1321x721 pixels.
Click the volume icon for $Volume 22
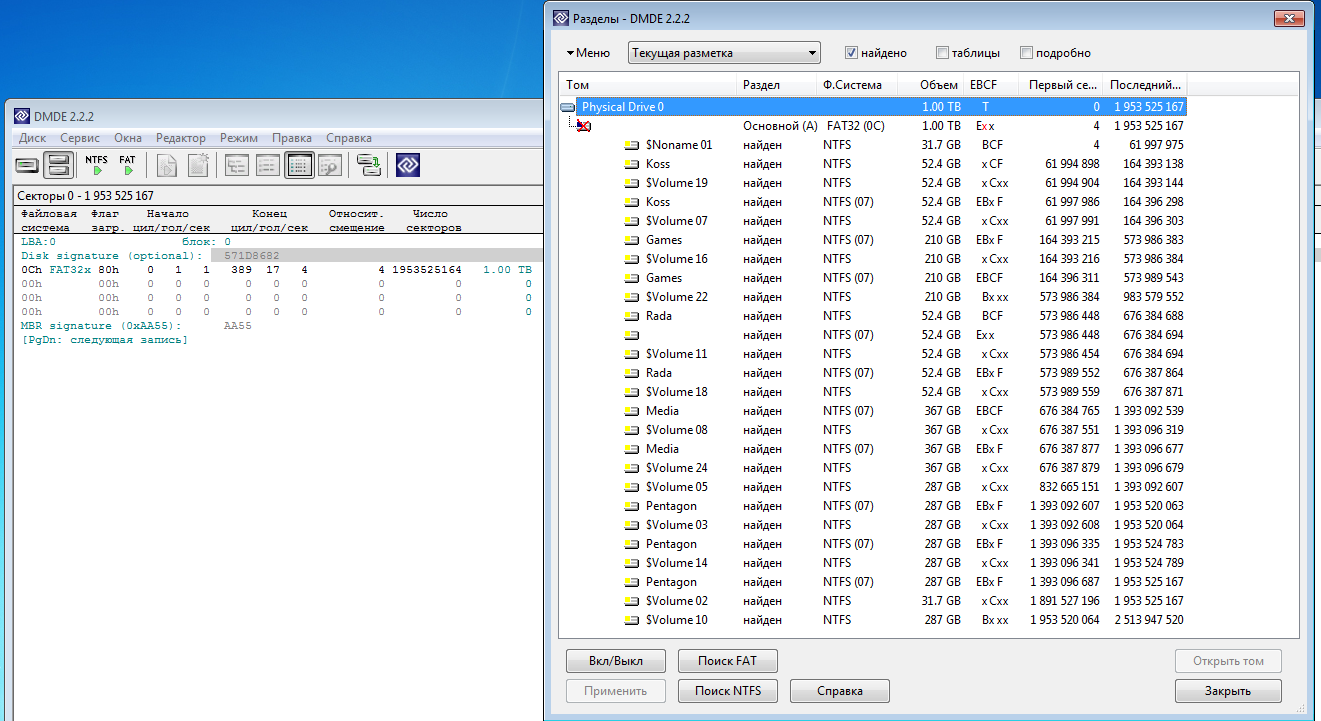coord(631,297)
